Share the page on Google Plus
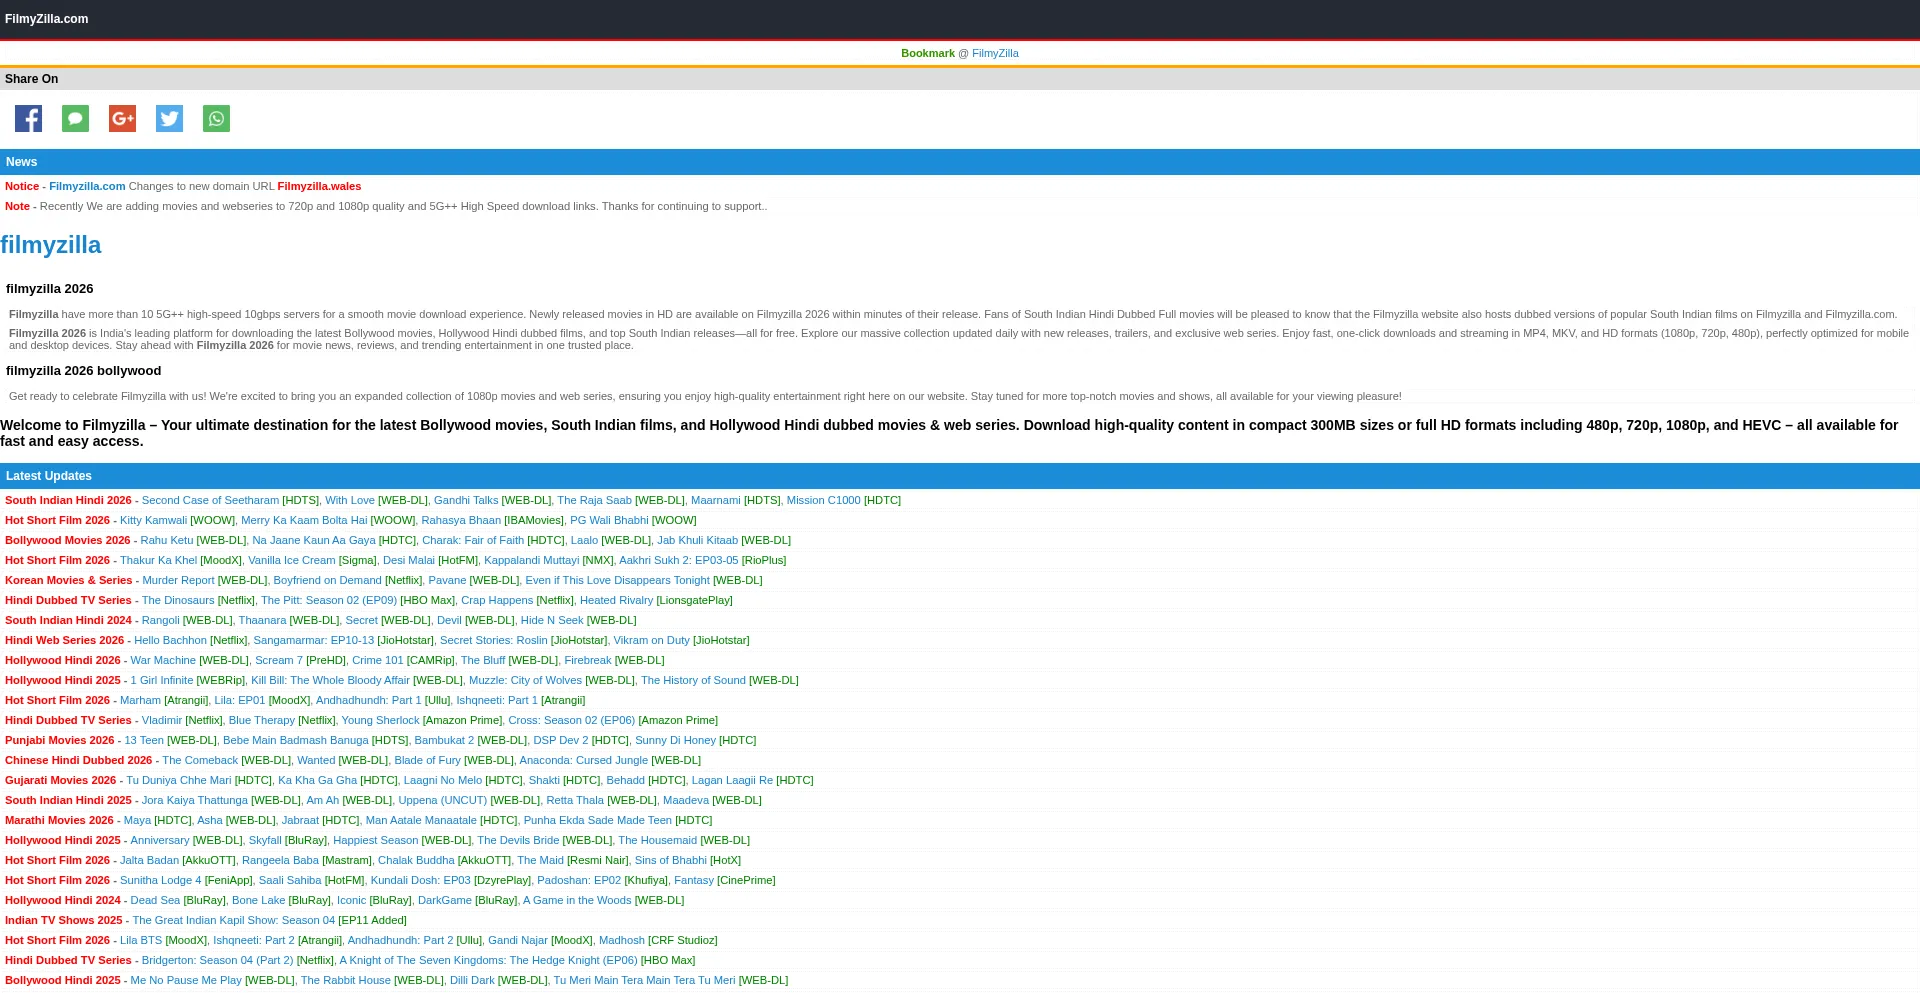The image size is (1920, 993). [x=122, y=119]
